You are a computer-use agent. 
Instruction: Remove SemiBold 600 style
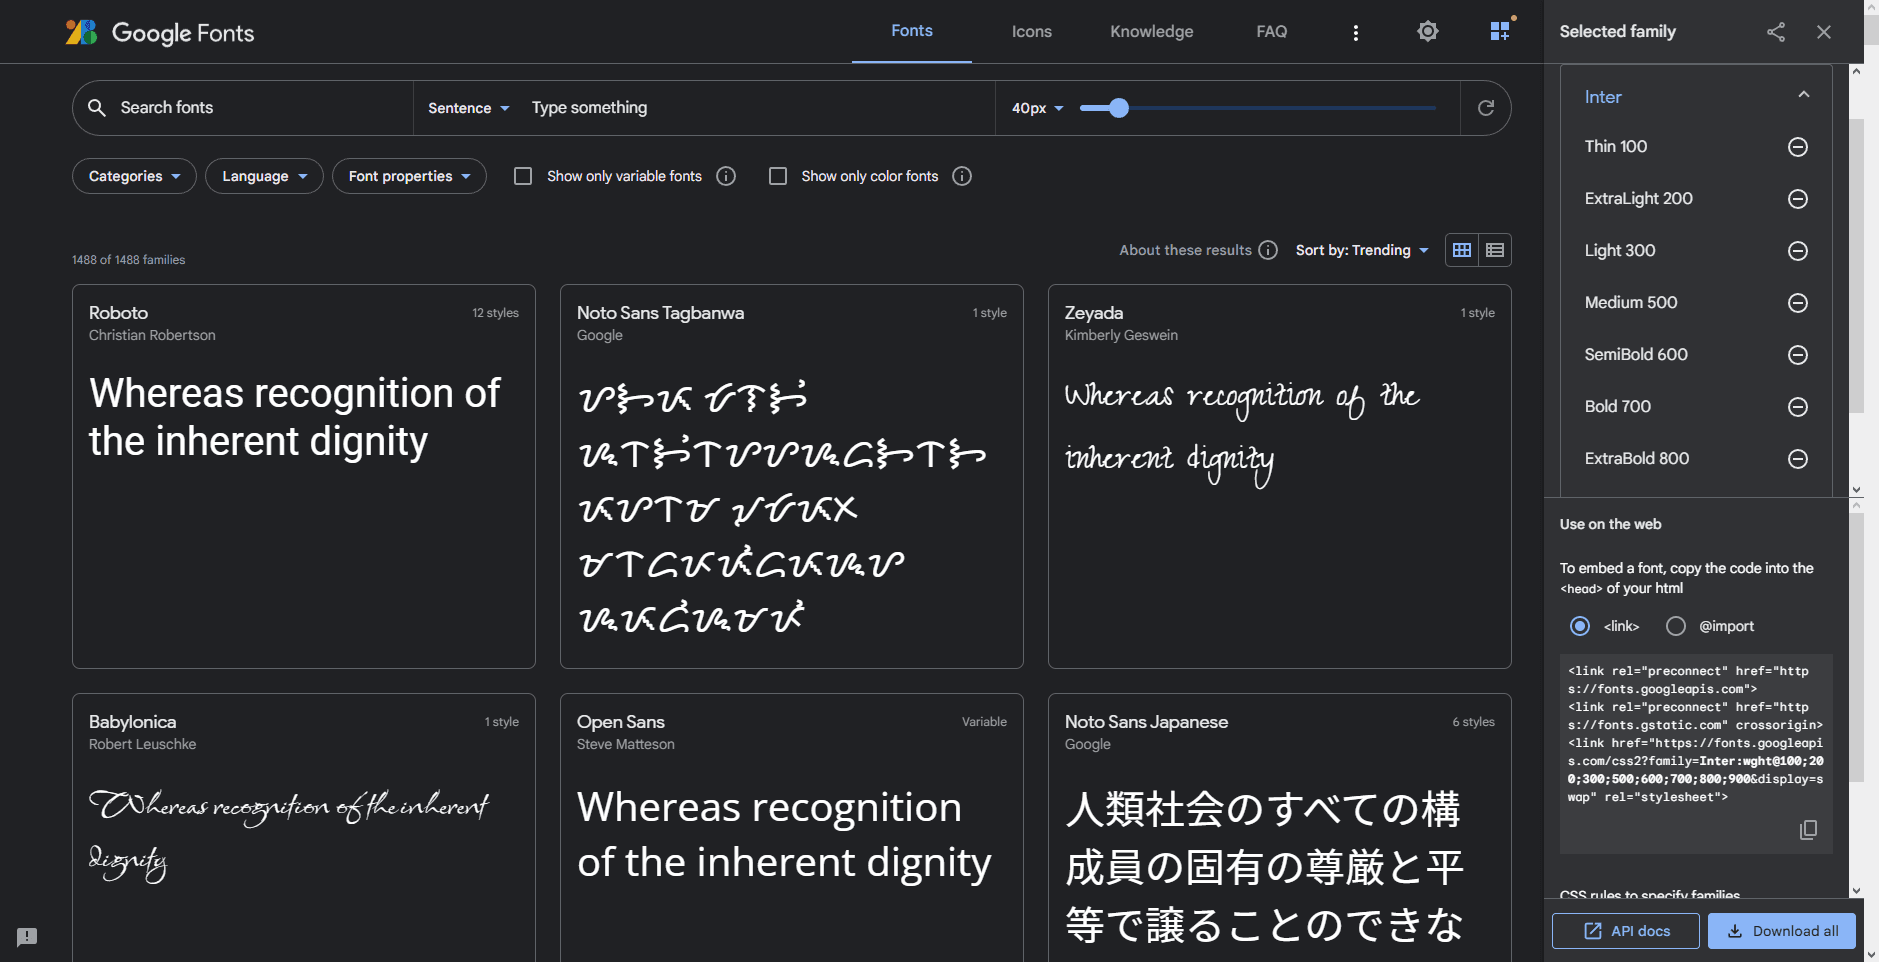click(1797, 355)
